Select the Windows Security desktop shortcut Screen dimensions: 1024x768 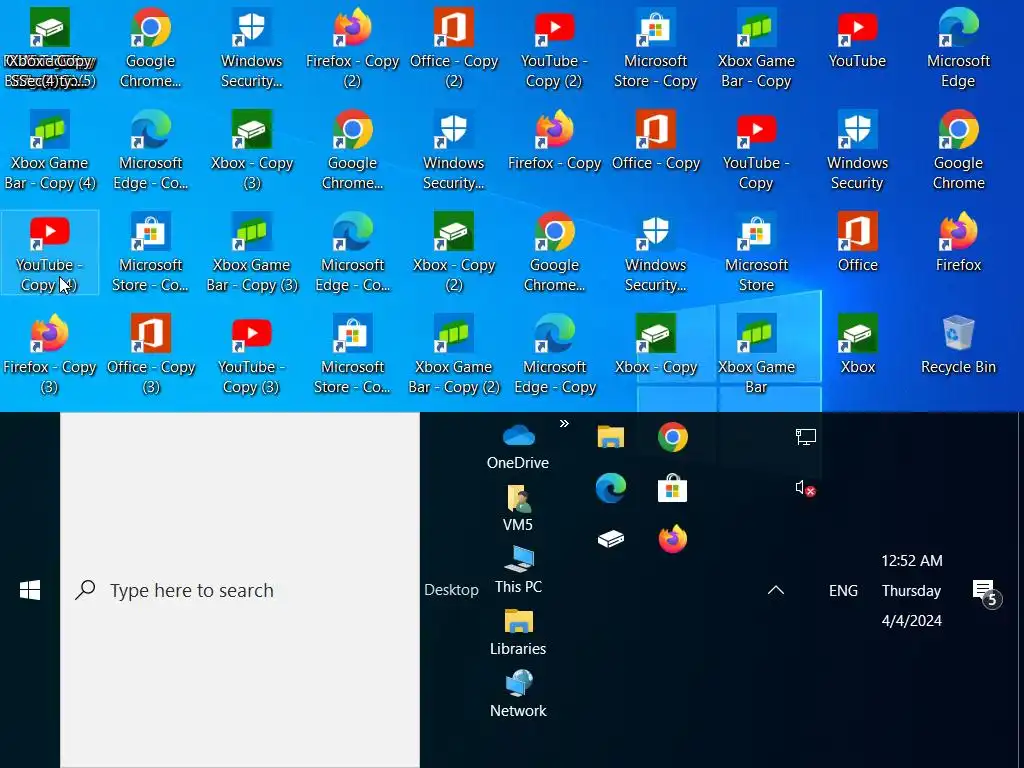click(x=857, y=150)
